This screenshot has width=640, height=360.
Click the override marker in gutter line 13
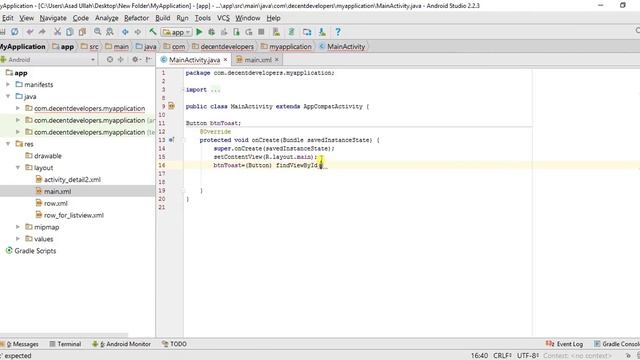pyautogui.click(x=171, y=140)
